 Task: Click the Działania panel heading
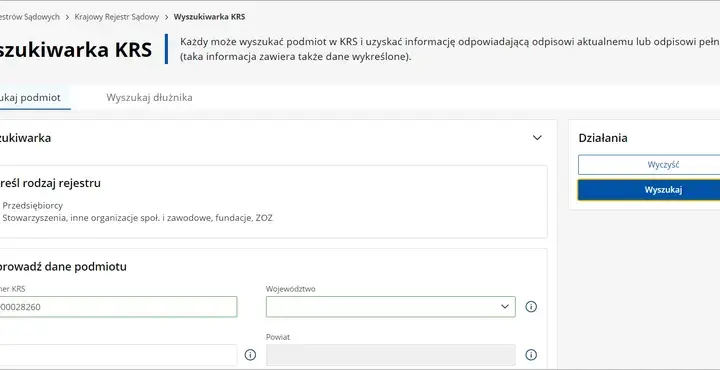pyautogui.click(x=602, y=138)
